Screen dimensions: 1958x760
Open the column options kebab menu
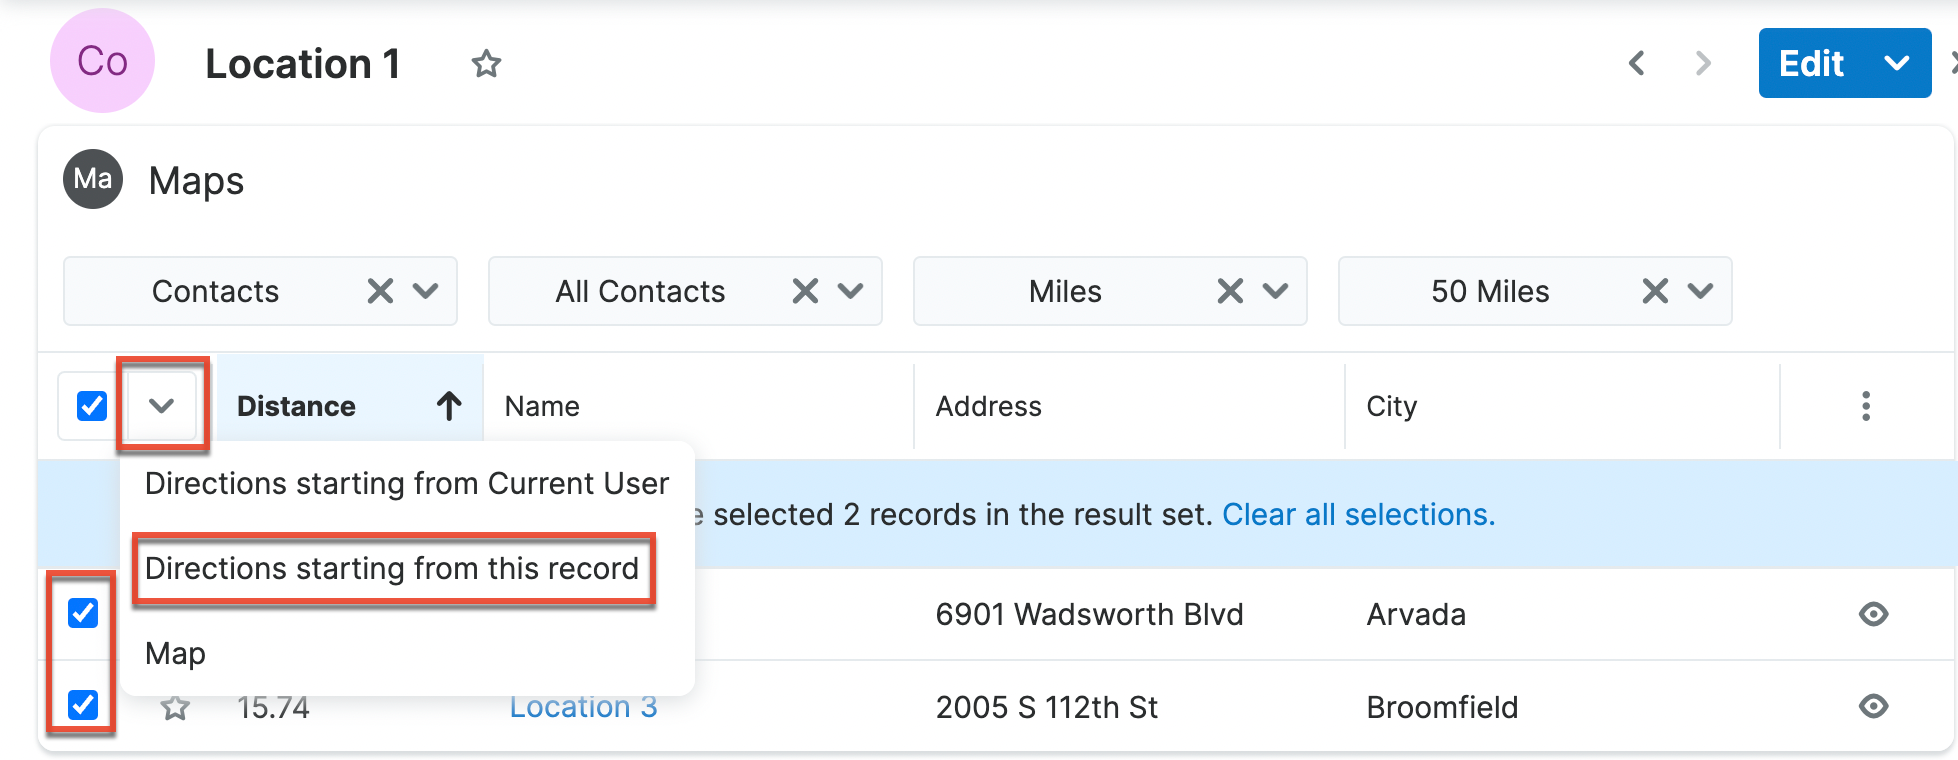(x=1865, y=406)
